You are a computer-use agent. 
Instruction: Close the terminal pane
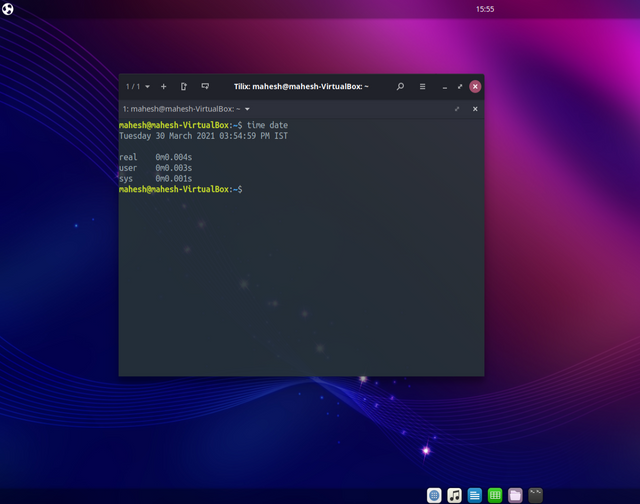click(x=475, y=109)
